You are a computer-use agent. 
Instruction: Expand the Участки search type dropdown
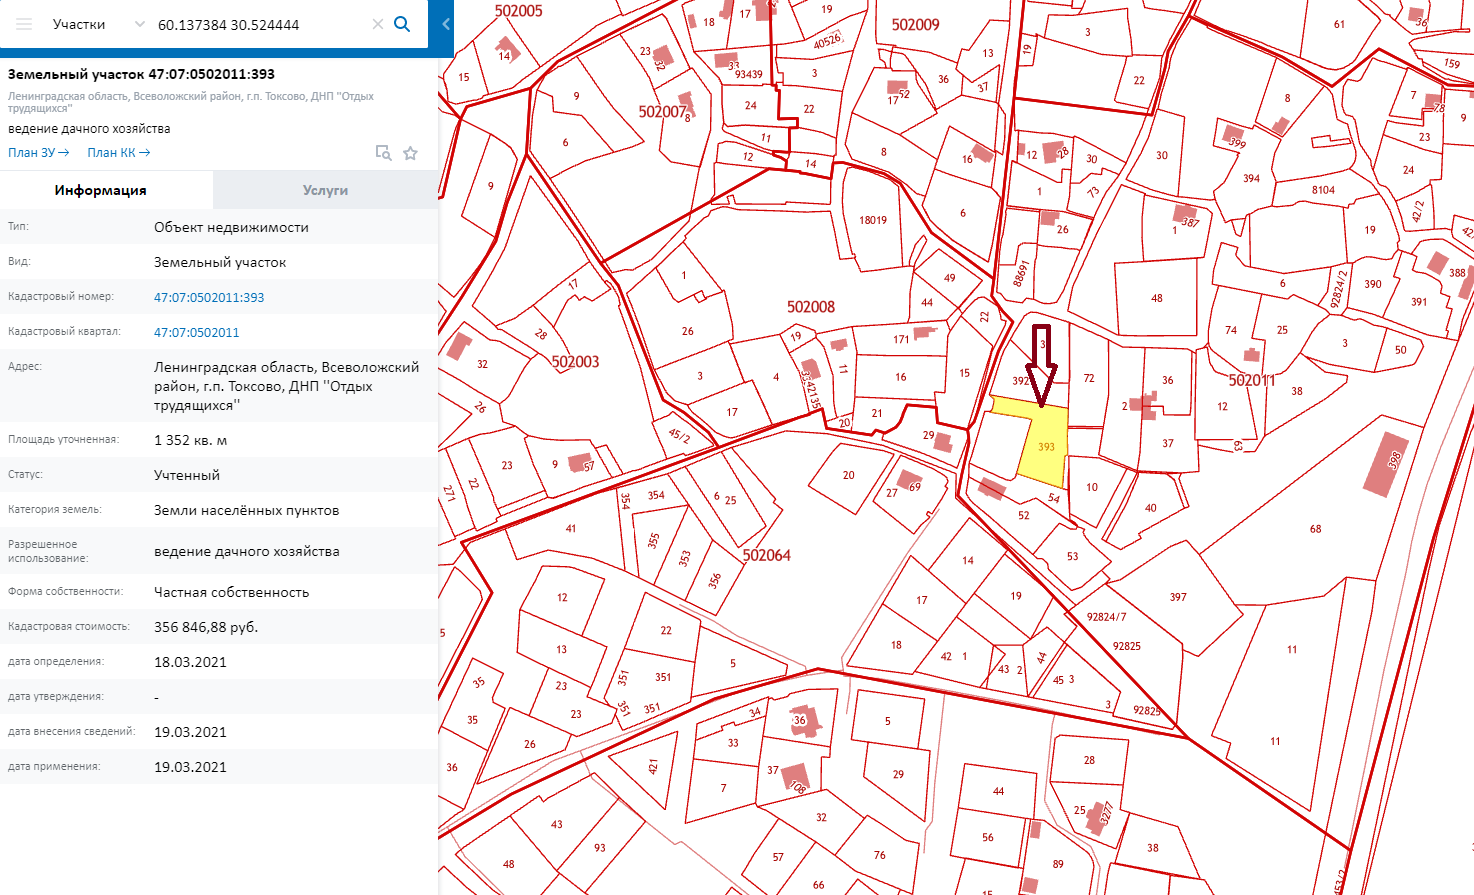139,24
